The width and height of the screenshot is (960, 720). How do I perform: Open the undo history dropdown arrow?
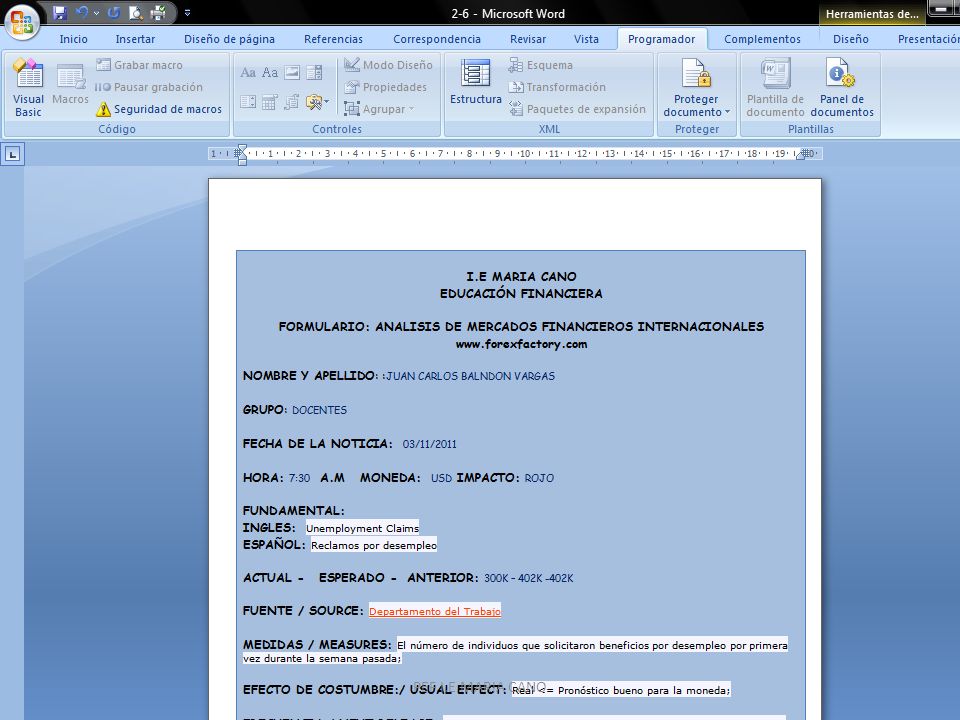click(96, 13)
